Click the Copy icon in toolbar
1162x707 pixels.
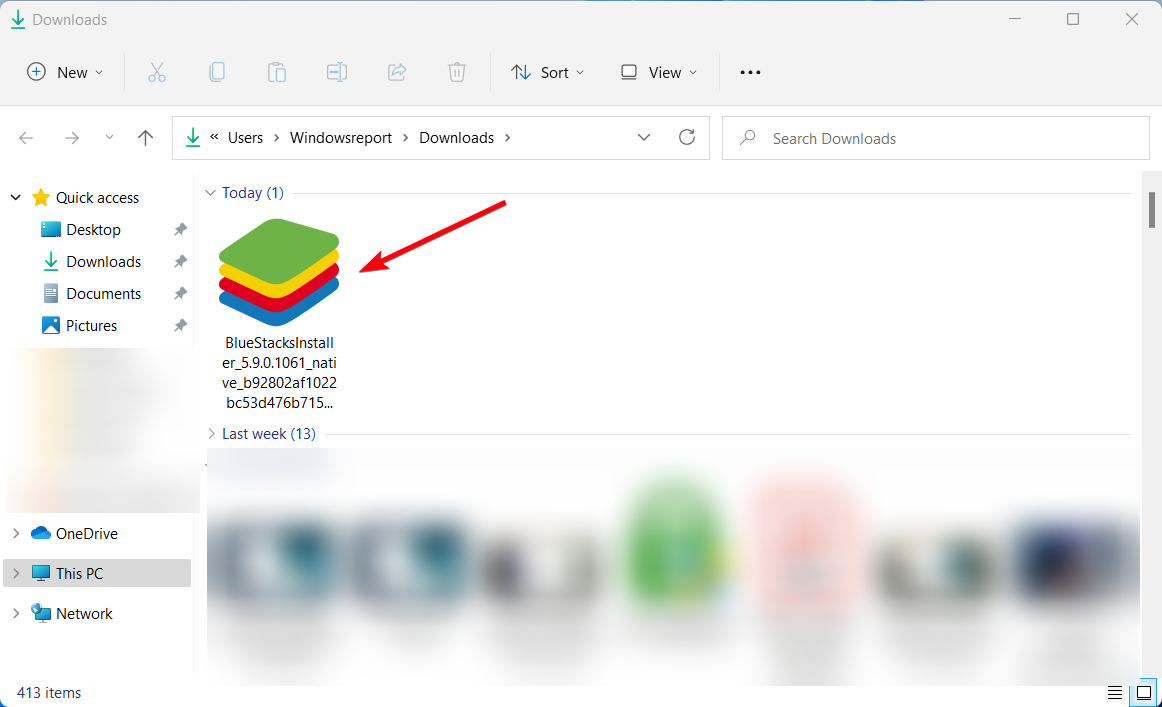tap(217, 72)
